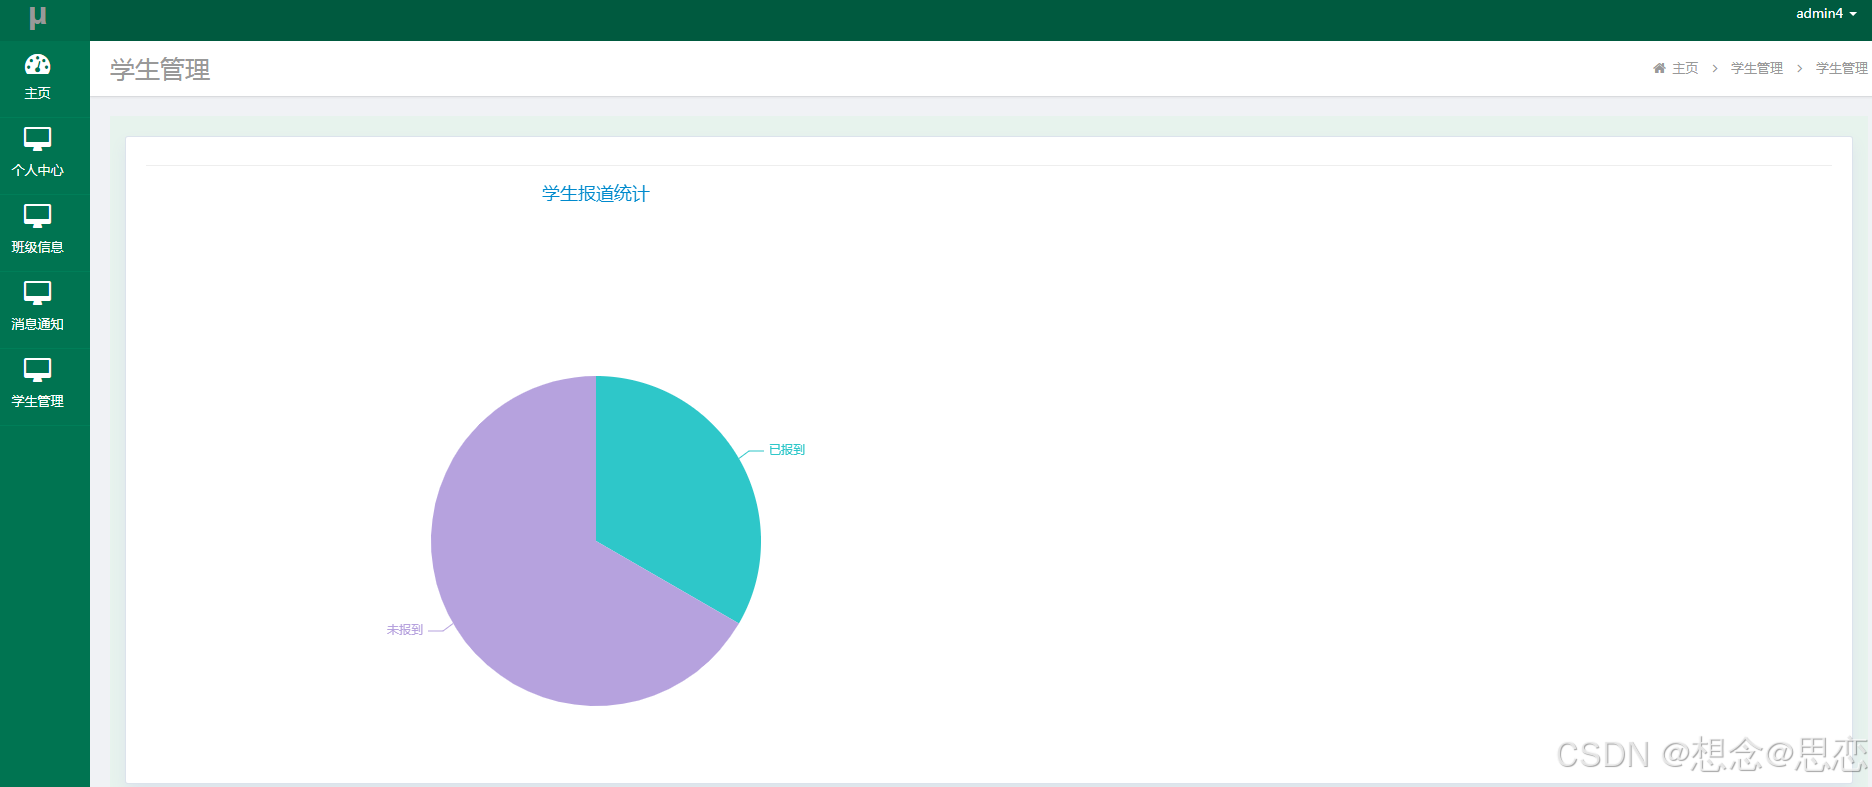The height and width of the screenshot is (787, 1872).
Task: Click the 学生报道统计 chart title
Action: (596, 194)
